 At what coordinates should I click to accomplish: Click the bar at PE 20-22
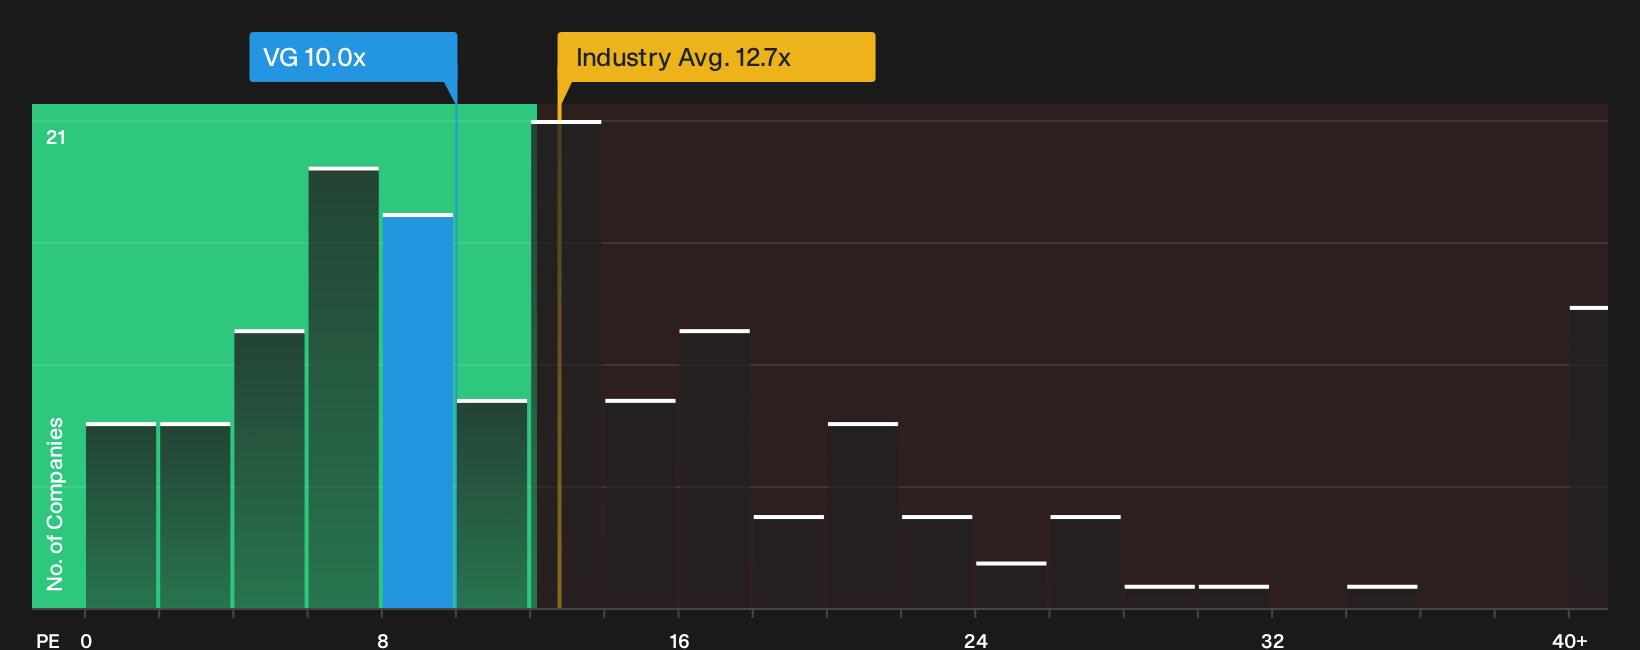pyautogui.click(x=863, y=515)
